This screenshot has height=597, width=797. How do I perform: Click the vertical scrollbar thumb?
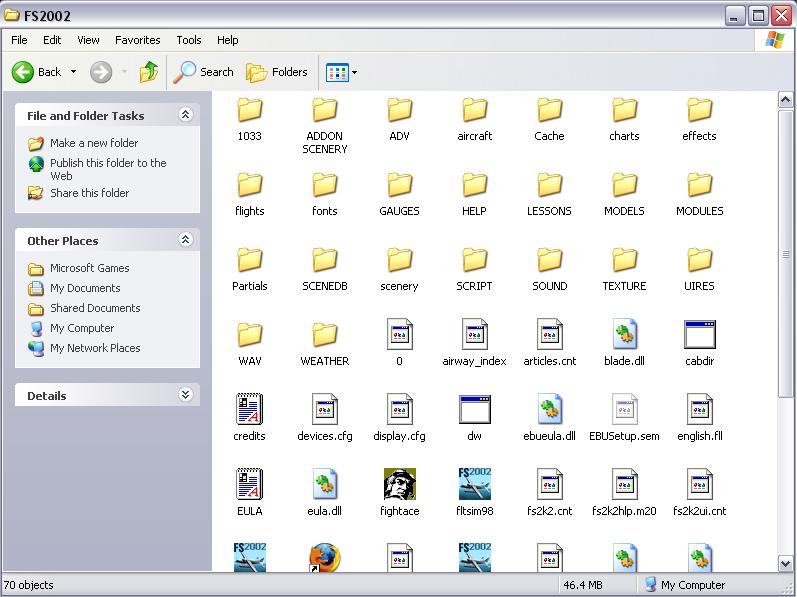click(x=785, y=254)
